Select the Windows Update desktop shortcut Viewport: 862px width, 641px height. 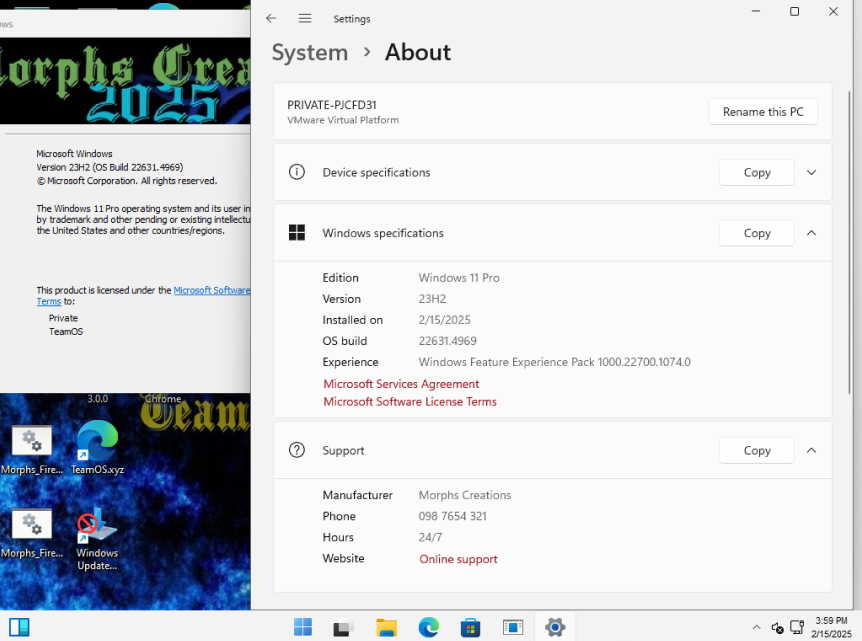97,539
